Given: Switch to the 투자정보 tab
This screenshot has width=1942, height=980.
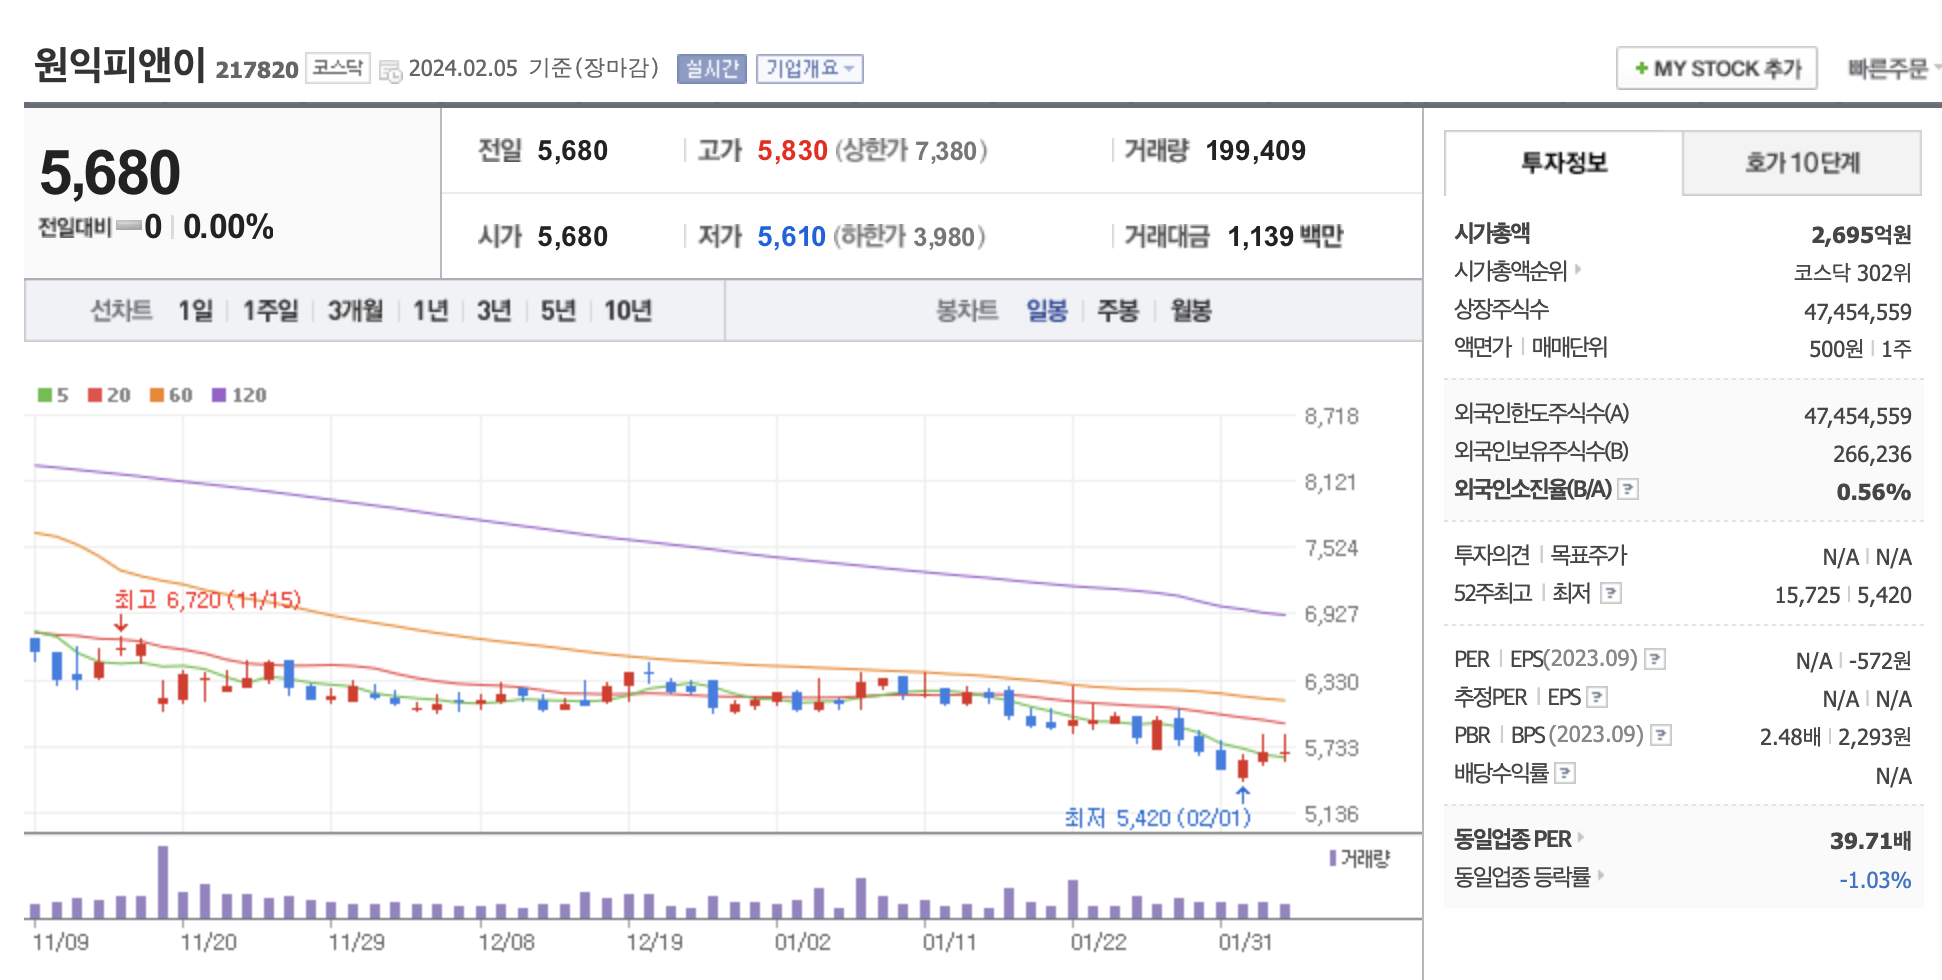Looking at the screenshot, I should pos(1564,163).
